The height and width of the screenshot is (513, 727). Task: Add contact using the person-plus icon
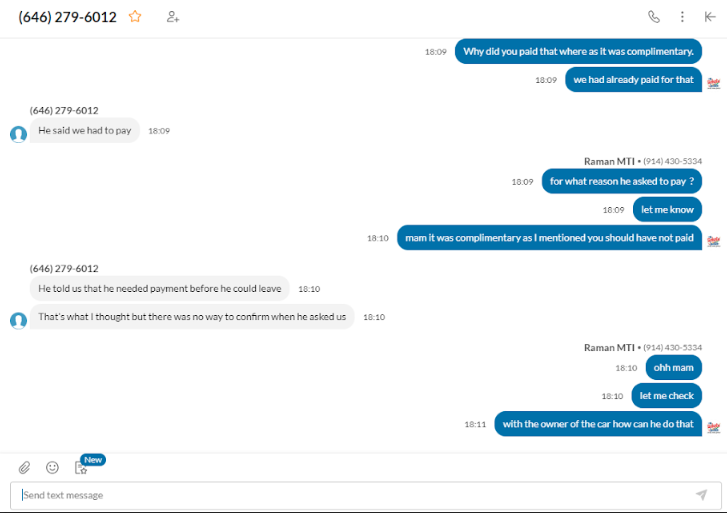(172, 17)
